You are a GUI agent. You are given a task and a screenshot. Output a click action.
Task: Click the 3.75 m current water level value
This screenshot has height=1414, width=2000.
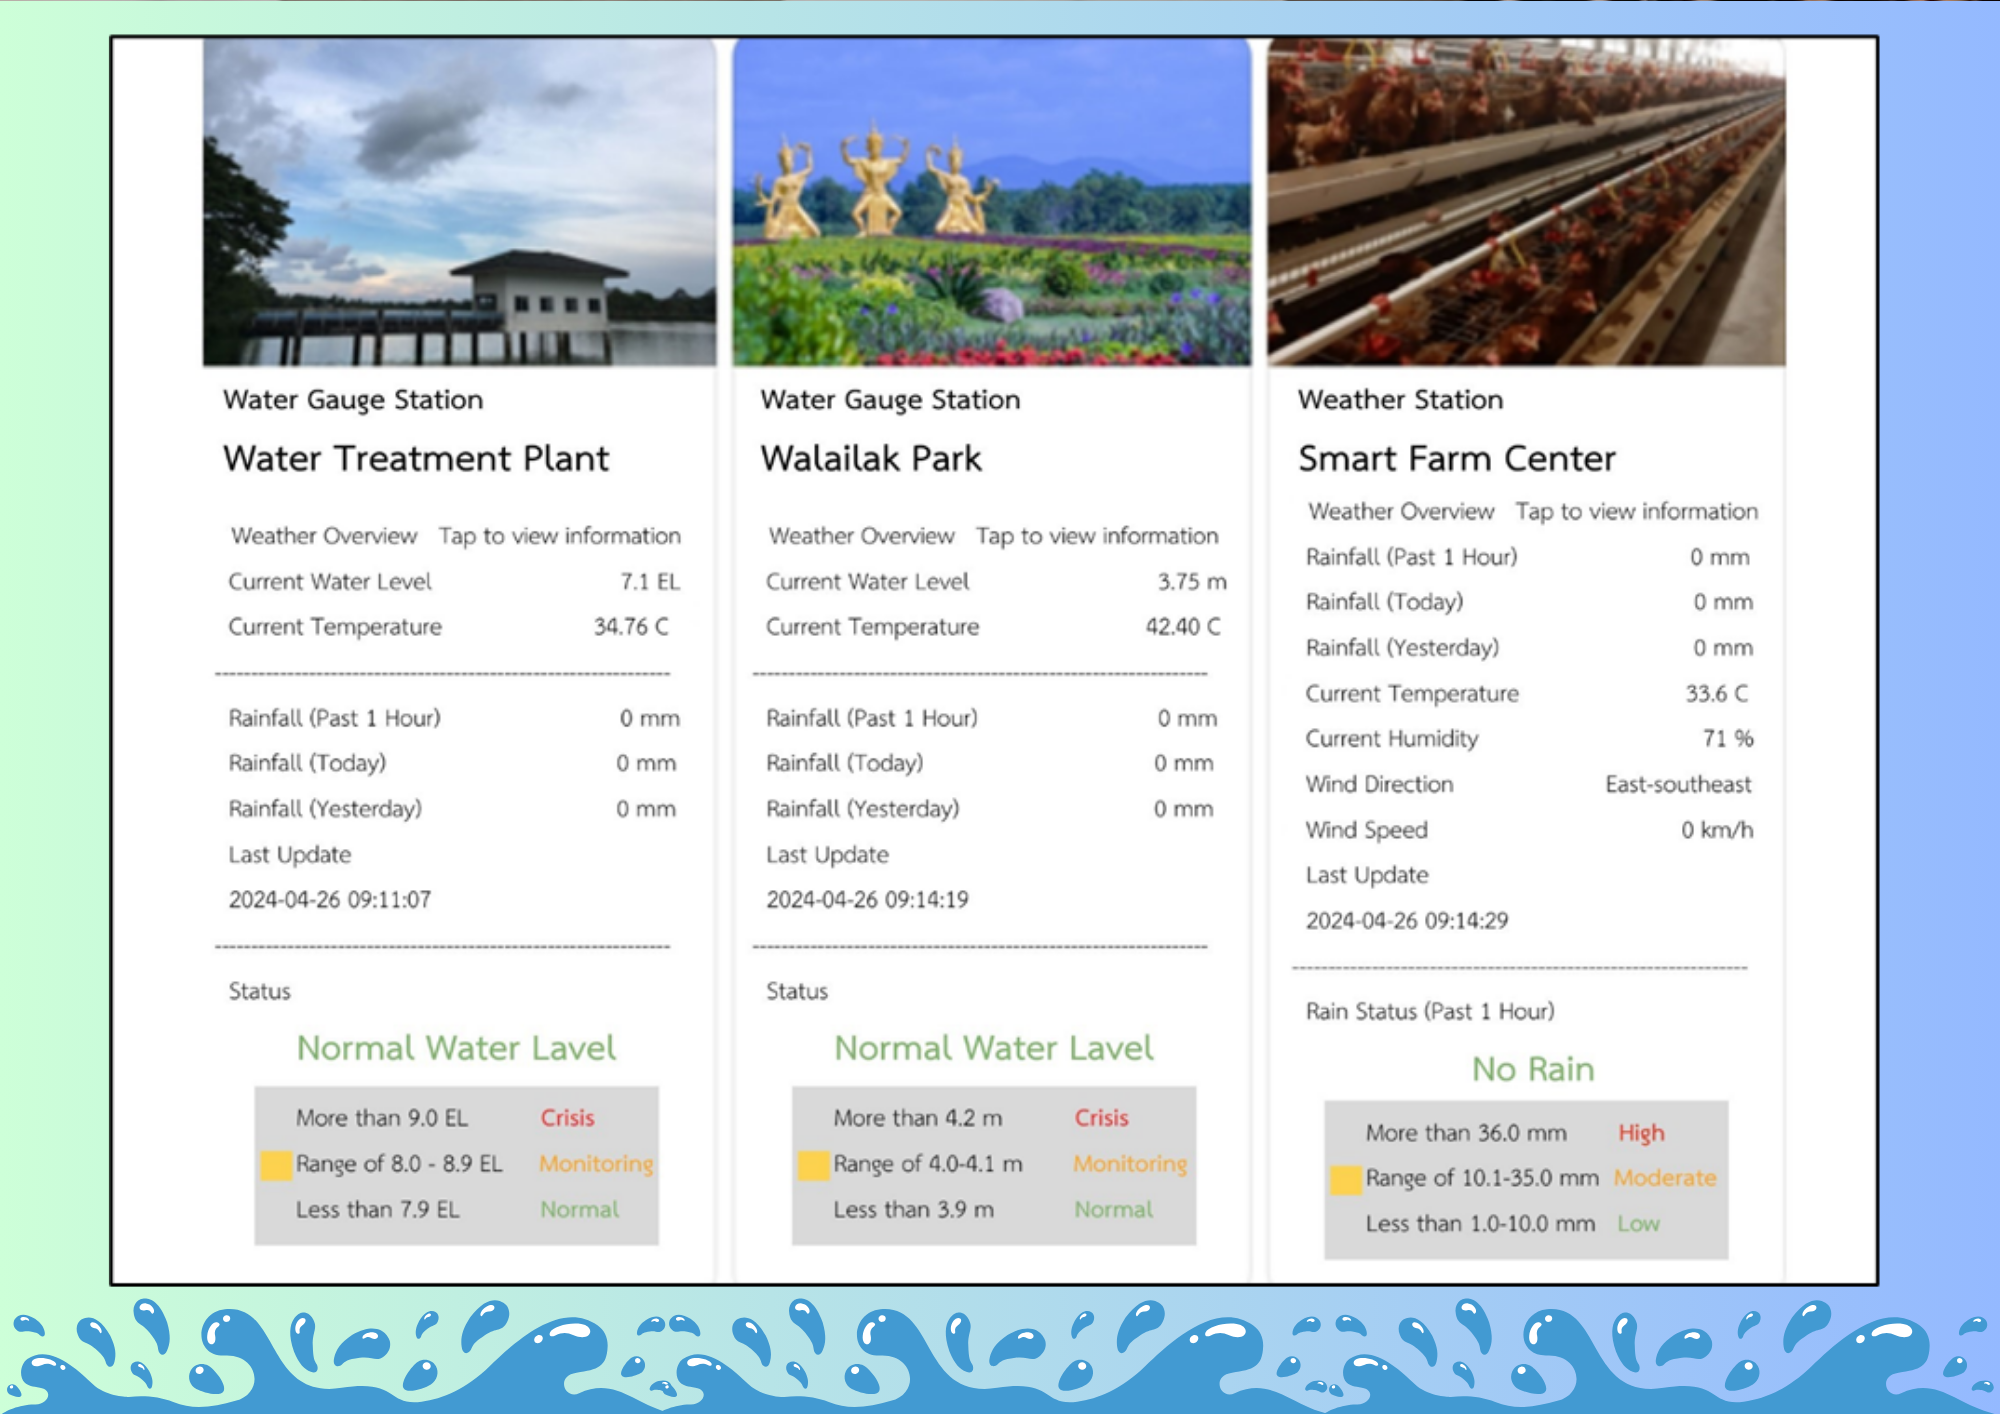pos(1191,582)
